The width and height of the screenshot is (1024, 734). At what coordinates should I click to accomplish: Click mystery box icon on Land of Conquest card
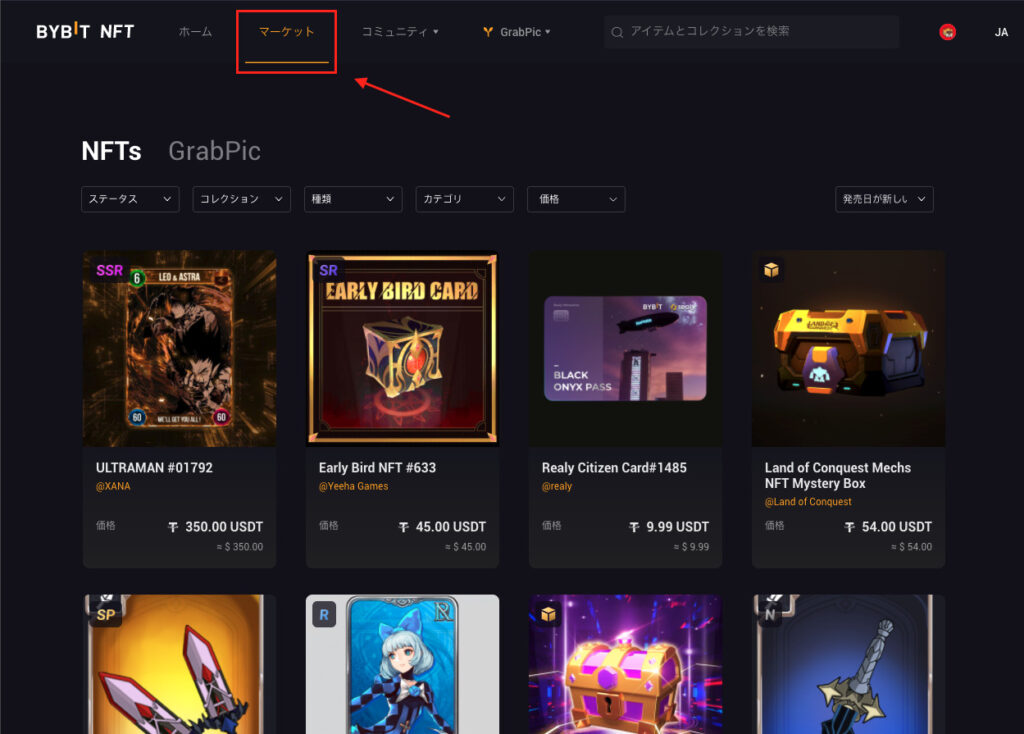771,270
